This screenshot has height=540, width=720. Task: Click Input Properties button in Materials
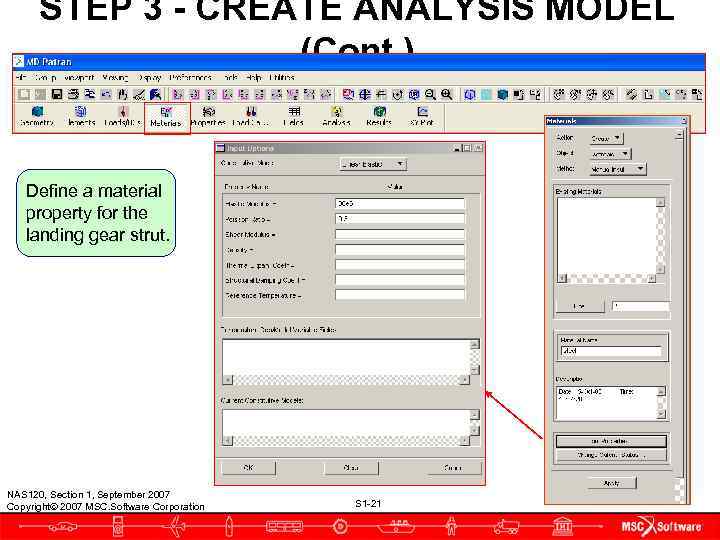coord(611,441)
